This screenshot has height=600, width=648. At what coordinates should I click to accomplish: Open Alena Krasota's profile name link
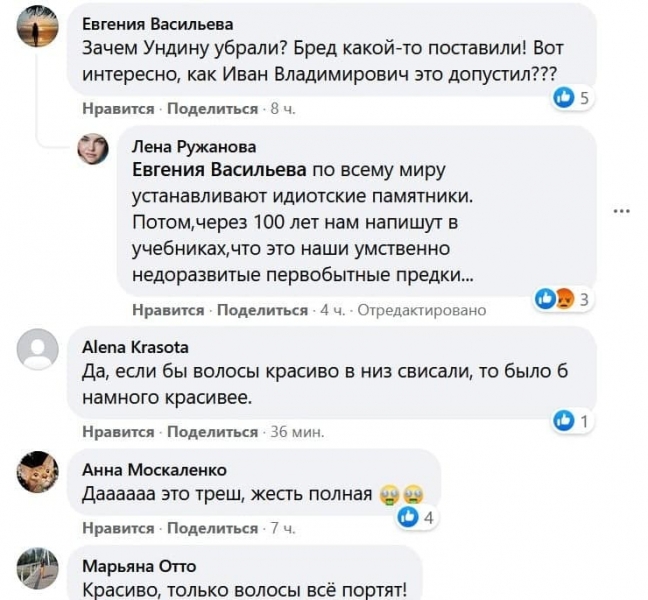tap(135, 348)
